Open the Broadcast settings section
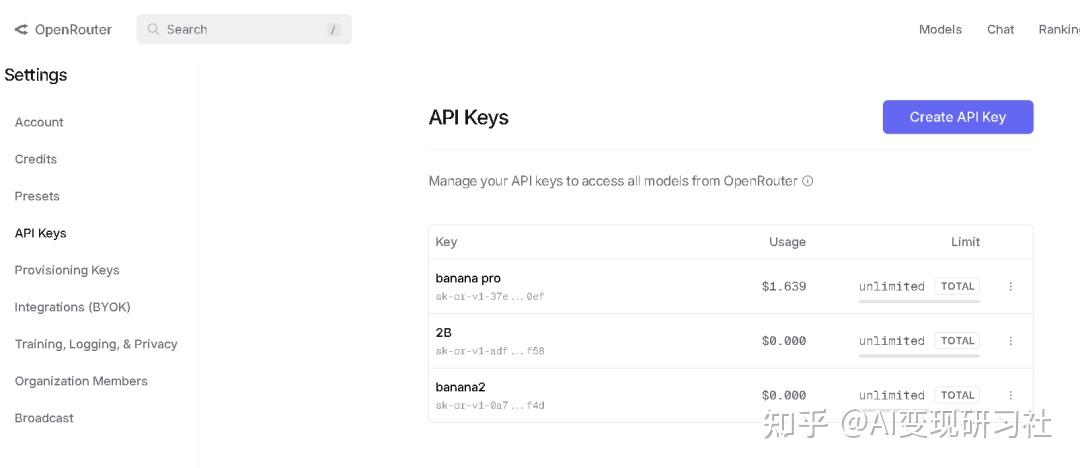Screen dimensions: 1080x468 (x=44, y=418)
